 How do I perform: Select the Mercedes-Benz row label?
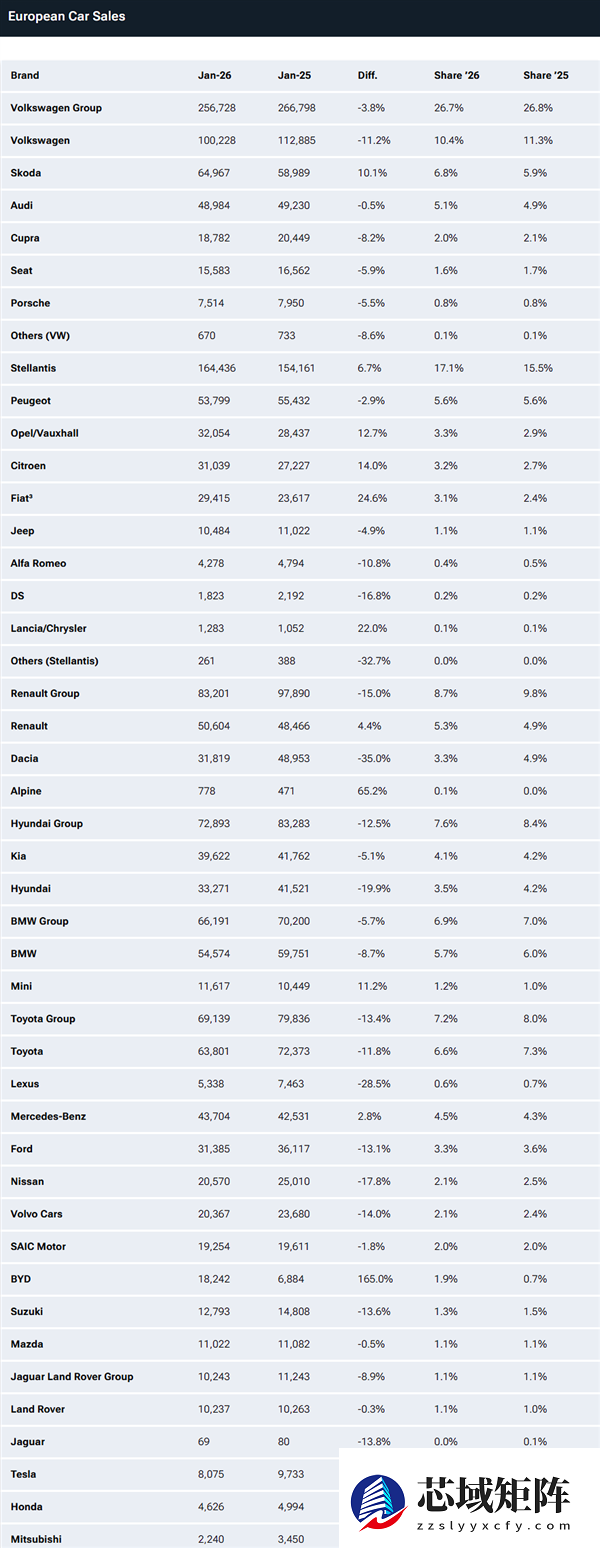point(48,1116)
